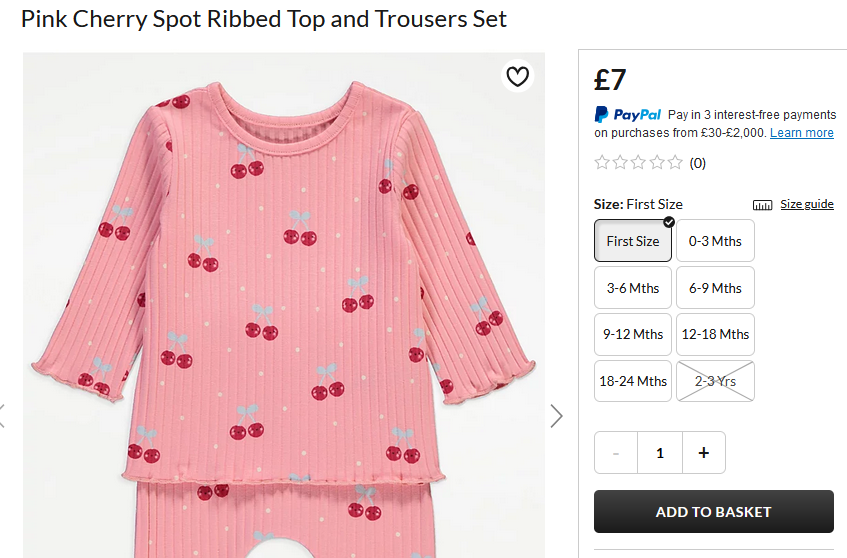Click the size guide ruler icon
This screenshot has height=558, width=847.
(x=762, y=205)
